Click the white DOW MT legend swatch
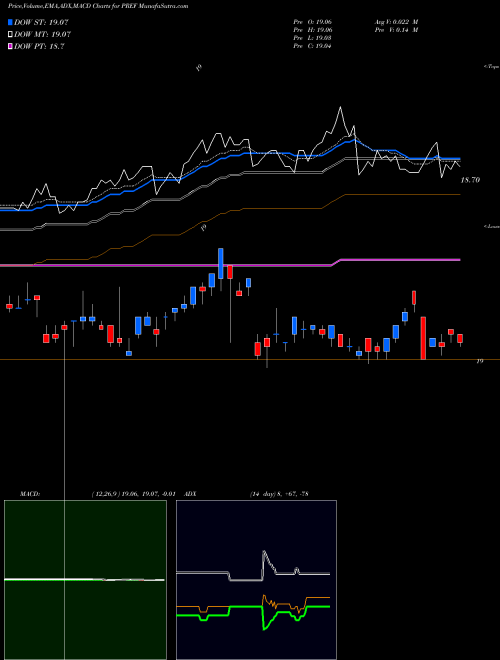Viewport: 500px width, 660px height. pos(11,35)
